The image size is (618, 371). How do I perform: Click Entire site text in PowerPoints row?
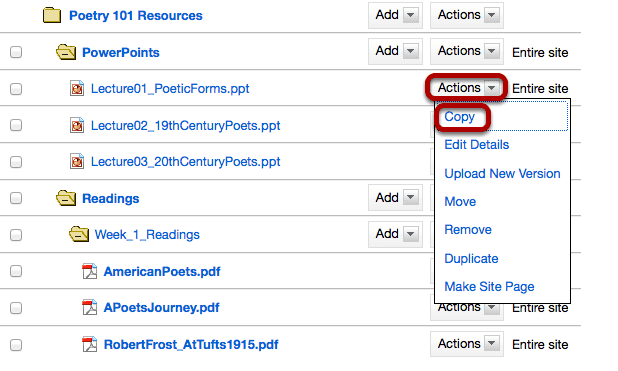(x=540, y=52)
